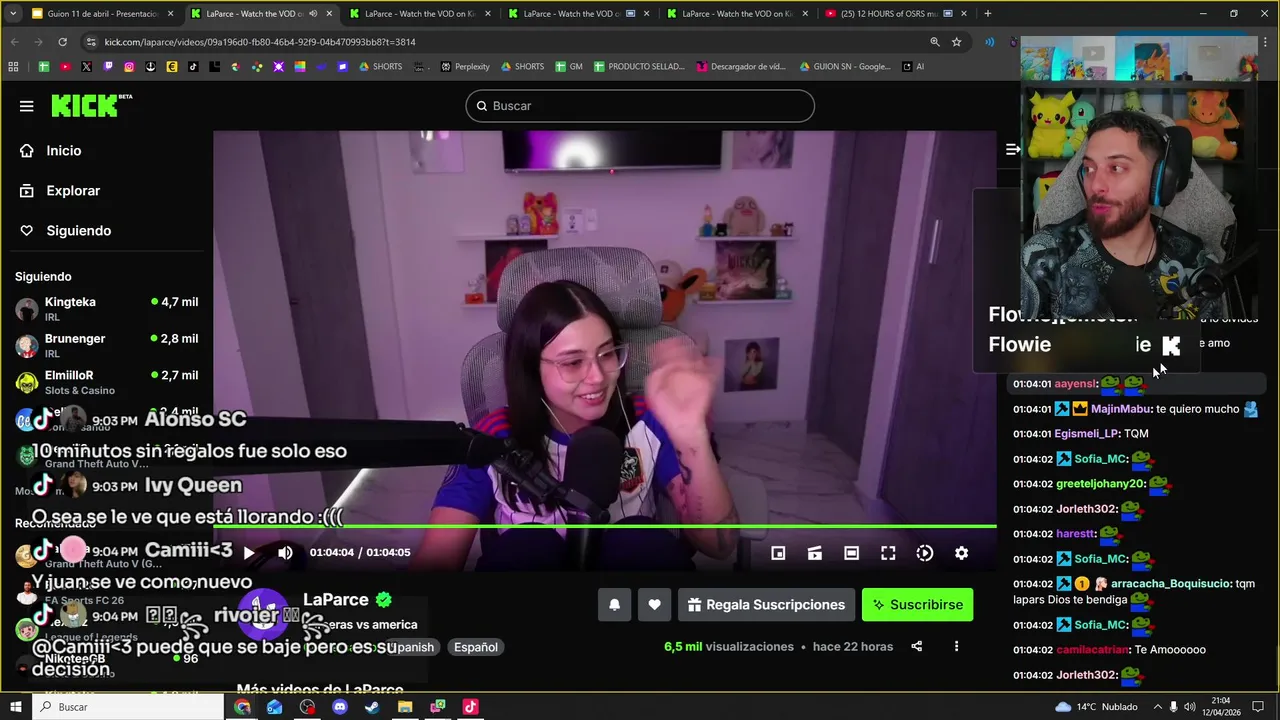Viewport: 1280px width, 720px height.
Task: Switch to the Guion 11 de abril tab
Action: click(103, 14)
